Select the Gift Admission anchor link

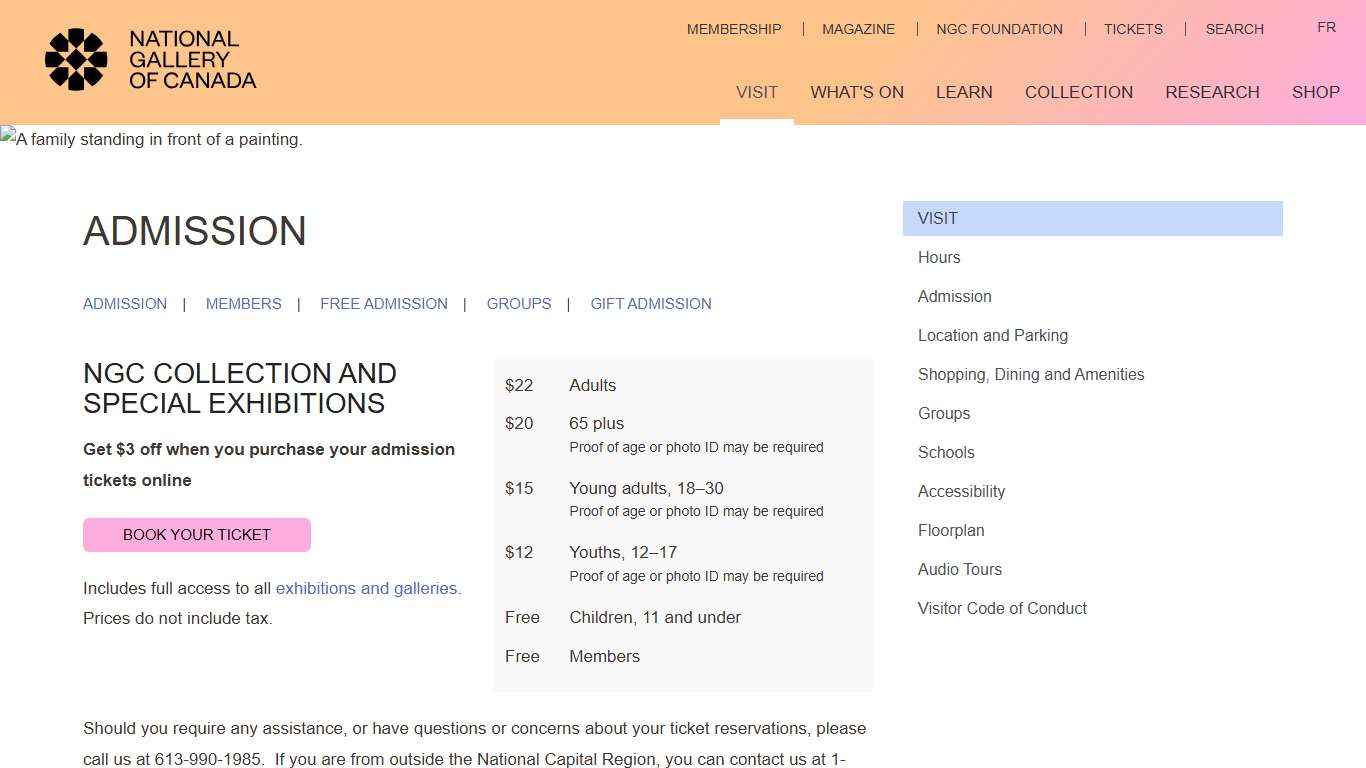click(x=650, y=304)
